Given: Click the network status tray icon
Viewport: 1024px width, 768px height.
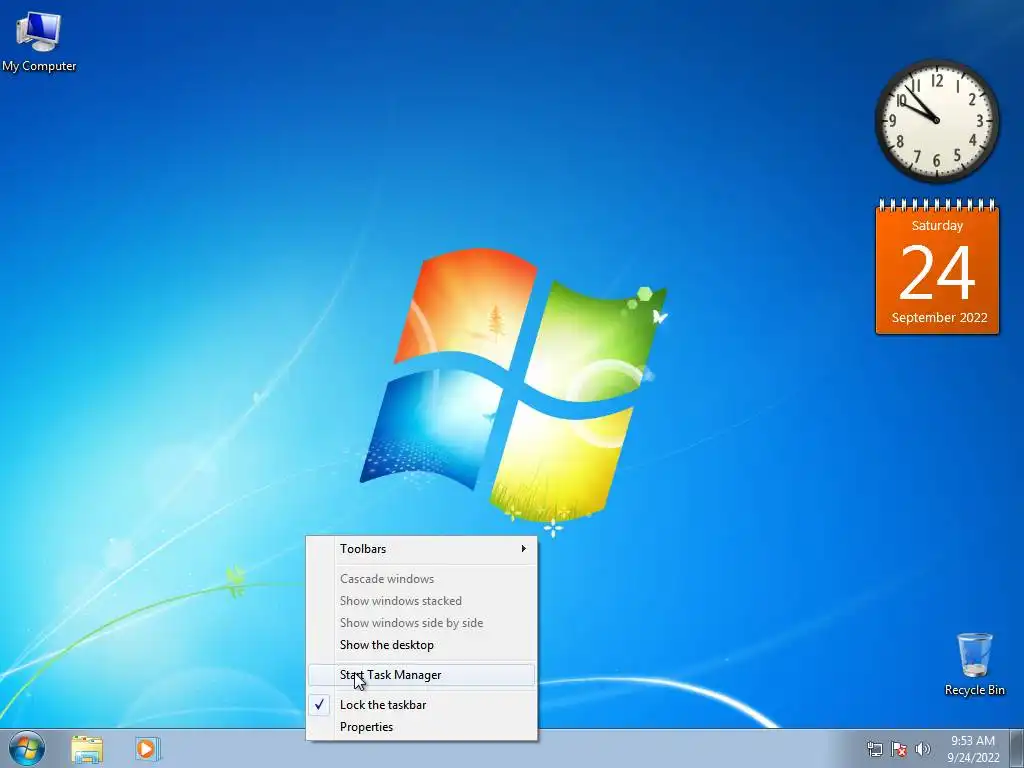Looking at the screenshot, I should pos(874,749).
